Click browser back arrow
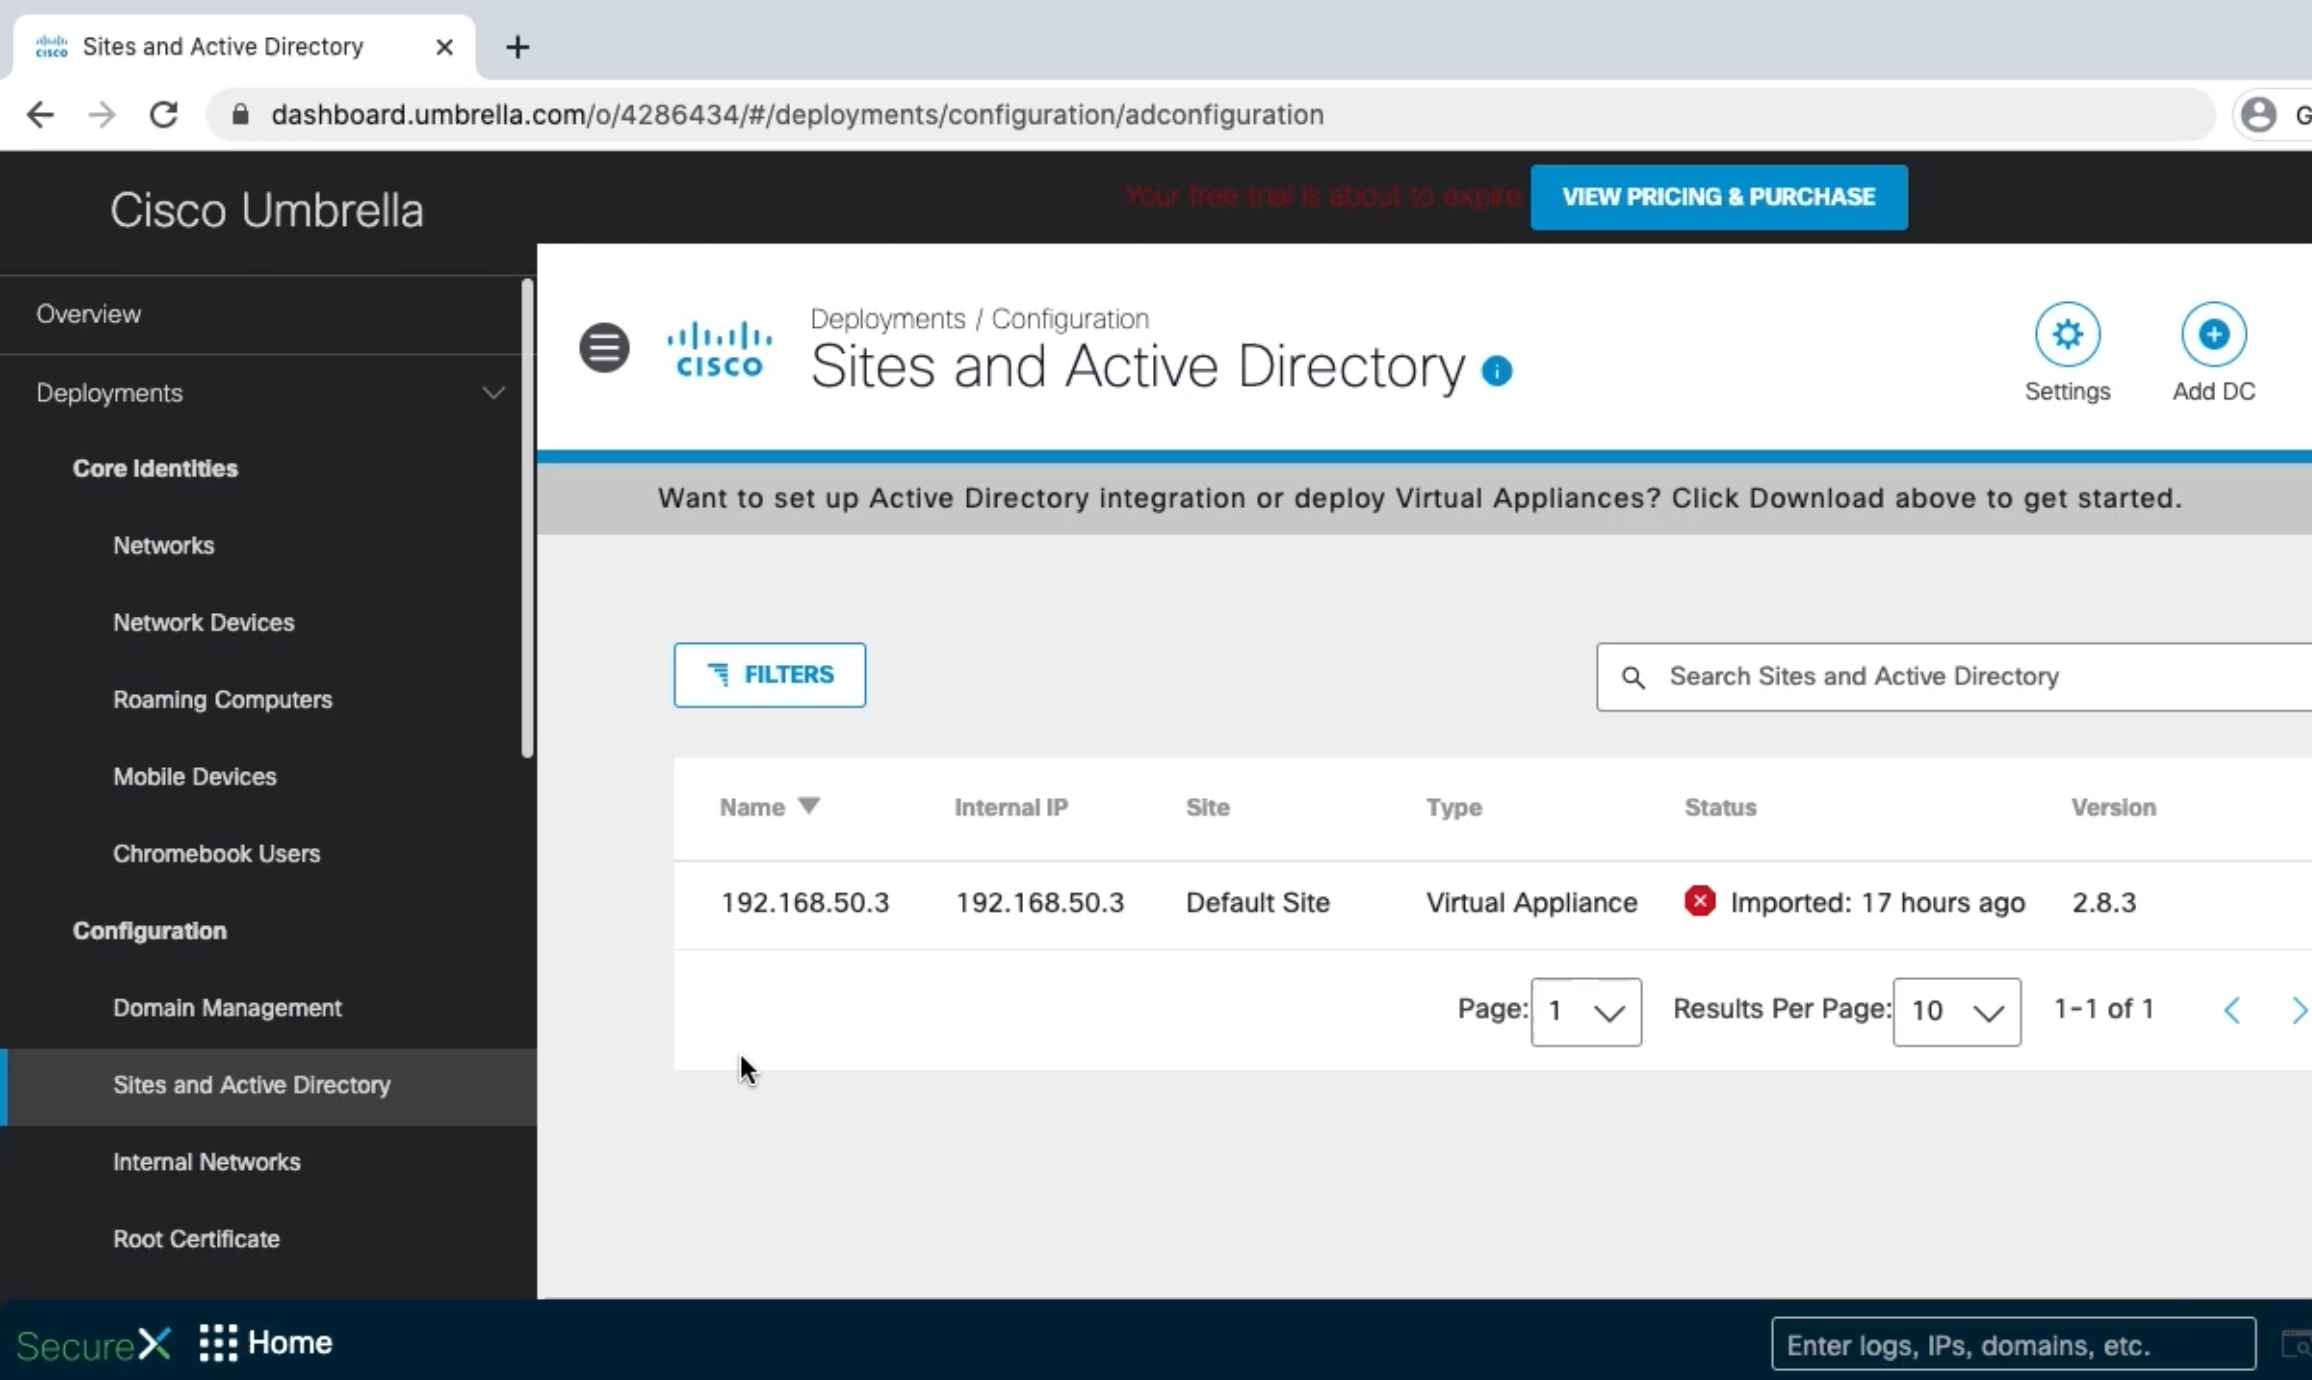The image size is (2312, 1380). click(x=40, y=115)
